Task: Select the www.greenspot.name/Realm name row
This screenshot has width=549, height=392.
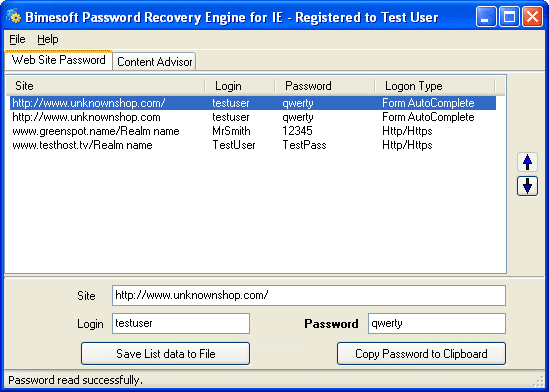Action: 253,131
